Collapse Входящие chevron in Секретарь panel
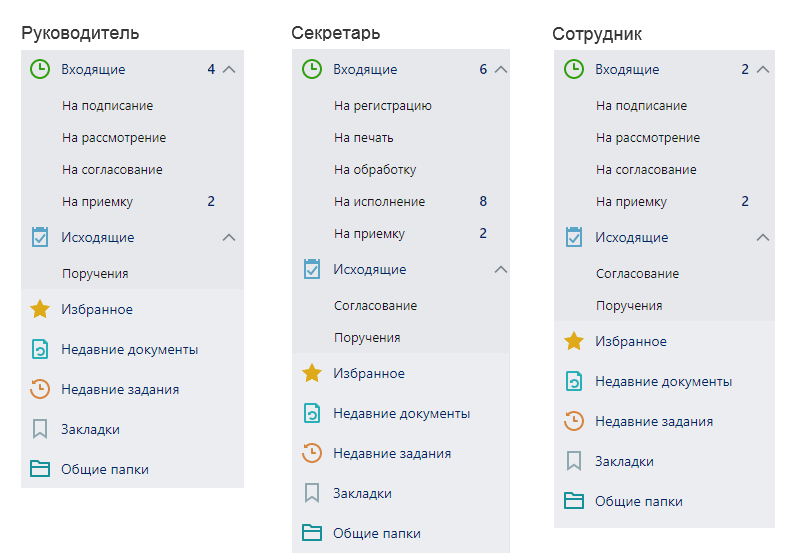 (501, 69)
